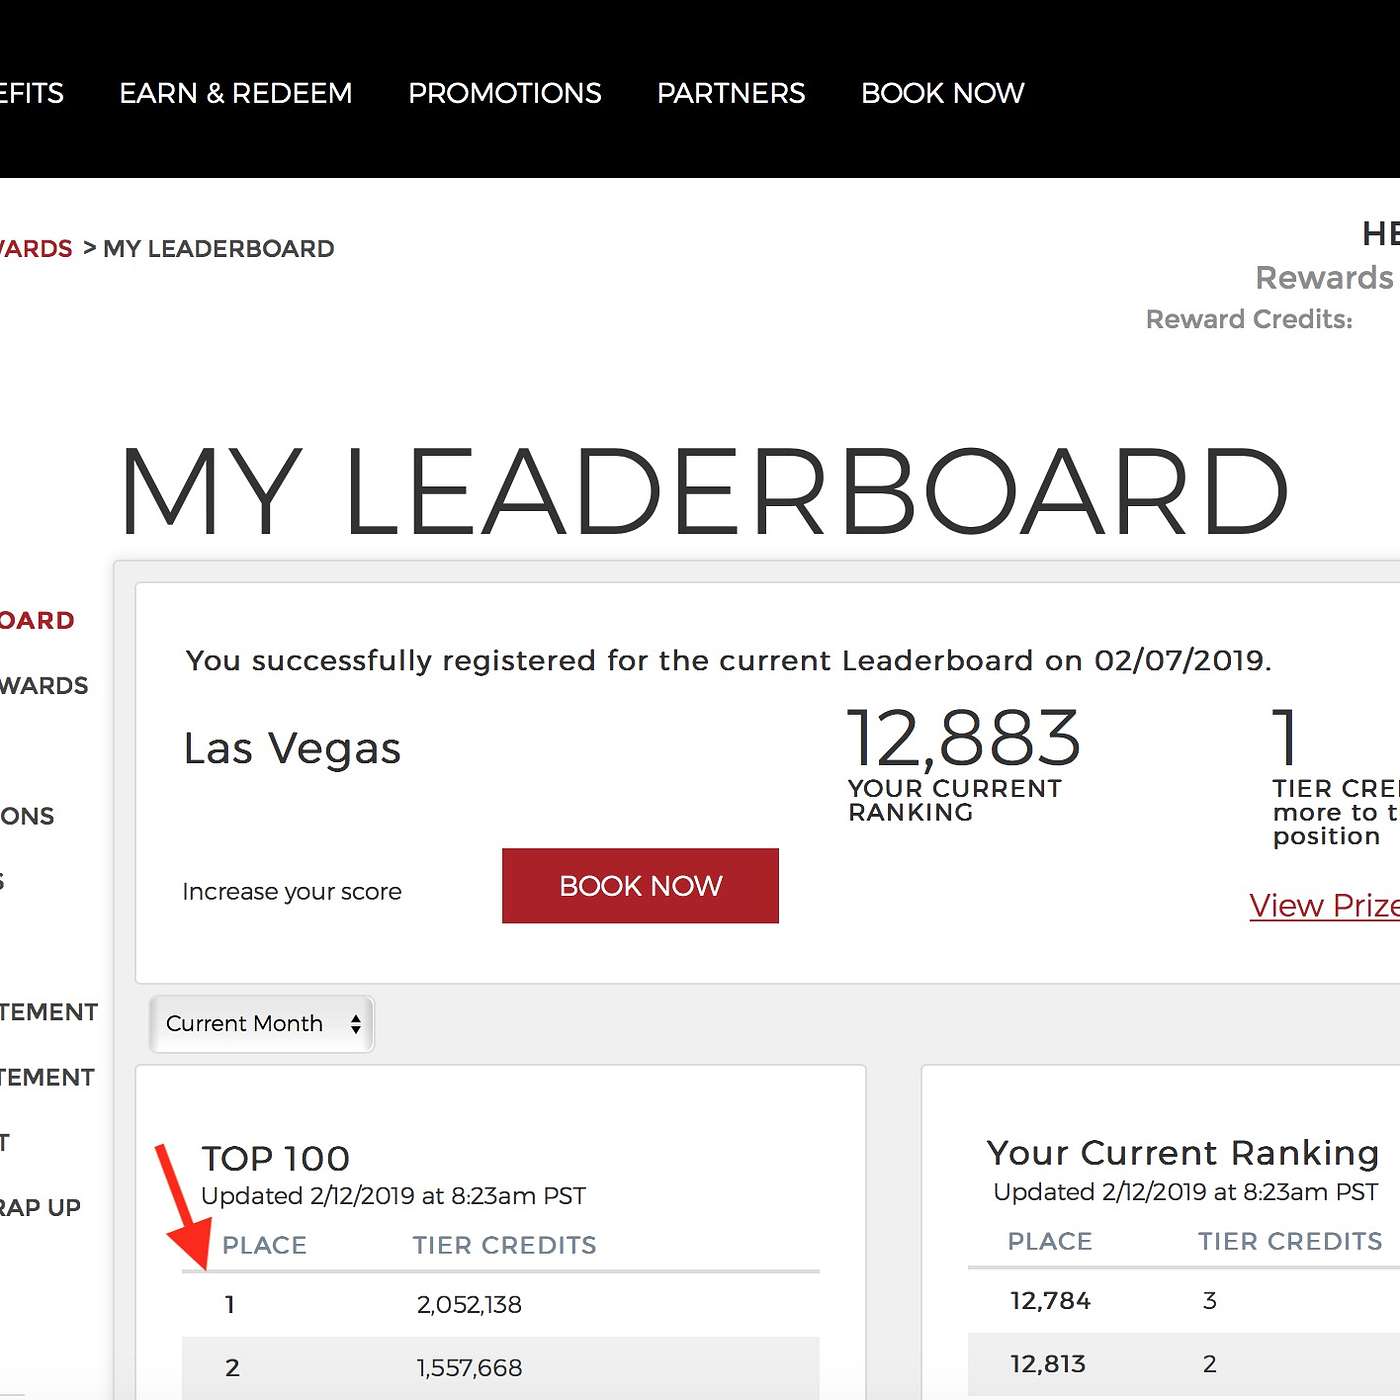
Task: Select the red Leaderboard sidebar item
Action: [x=37, y=620]
